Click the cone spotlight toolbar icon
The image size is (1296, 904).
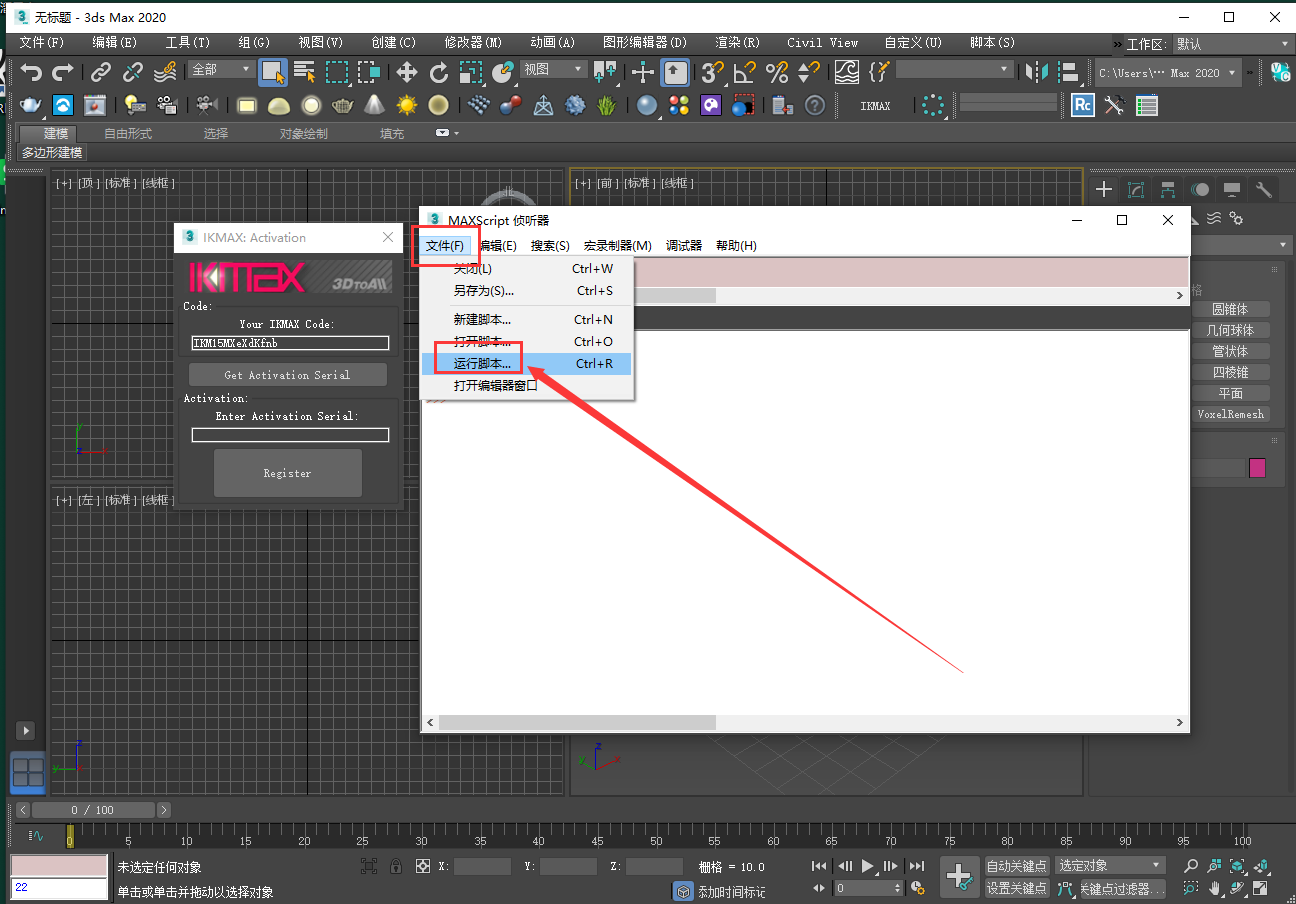coord(374,105)
